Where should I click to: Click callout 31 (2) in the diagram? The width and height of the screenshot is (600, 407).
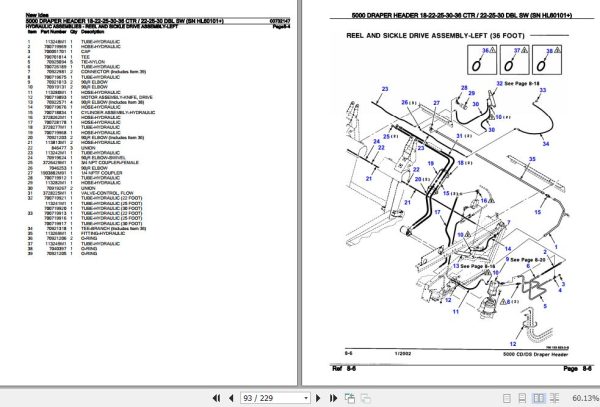(464, 136)
